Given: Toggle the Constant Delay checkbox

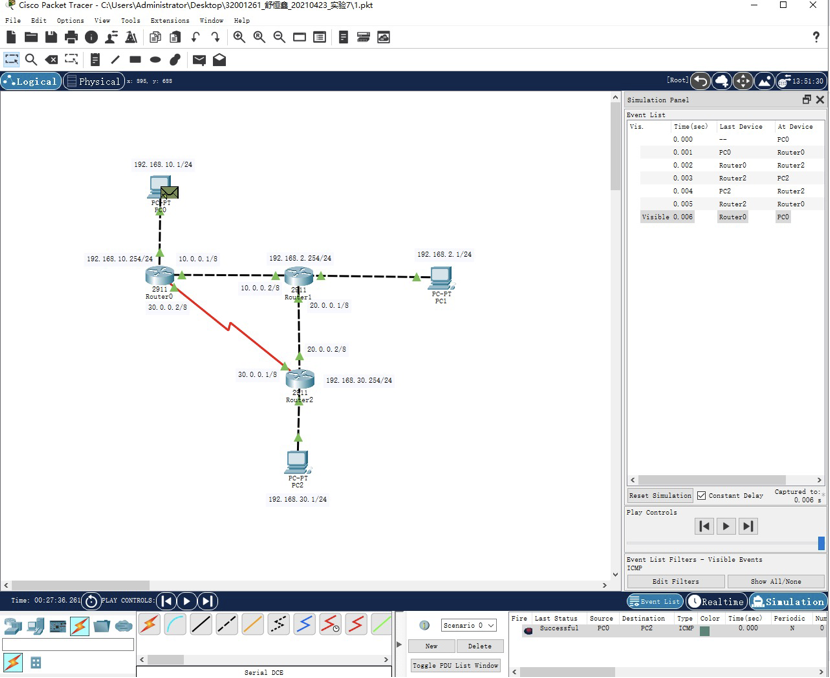Looking at the screenshot, I should [x=702, y=495].
